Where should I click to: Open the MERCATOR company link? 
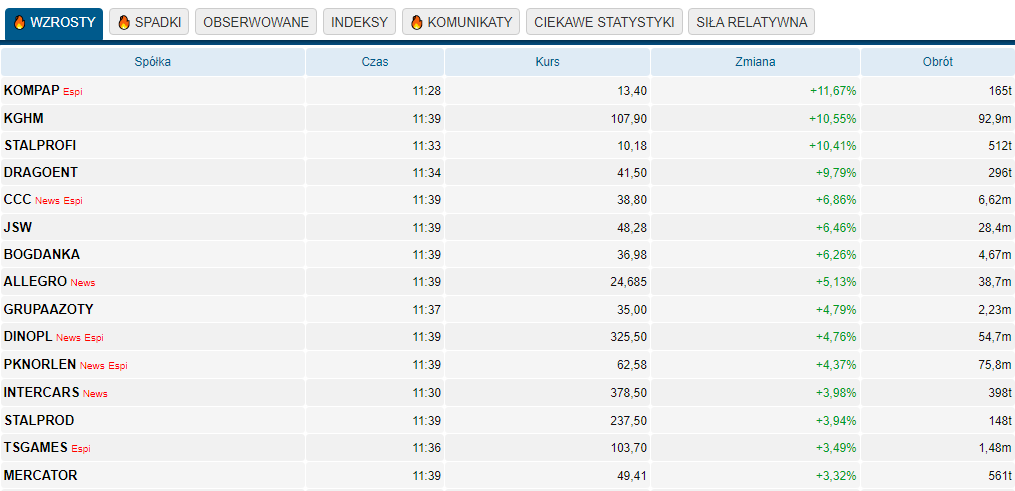coord(41,475)
